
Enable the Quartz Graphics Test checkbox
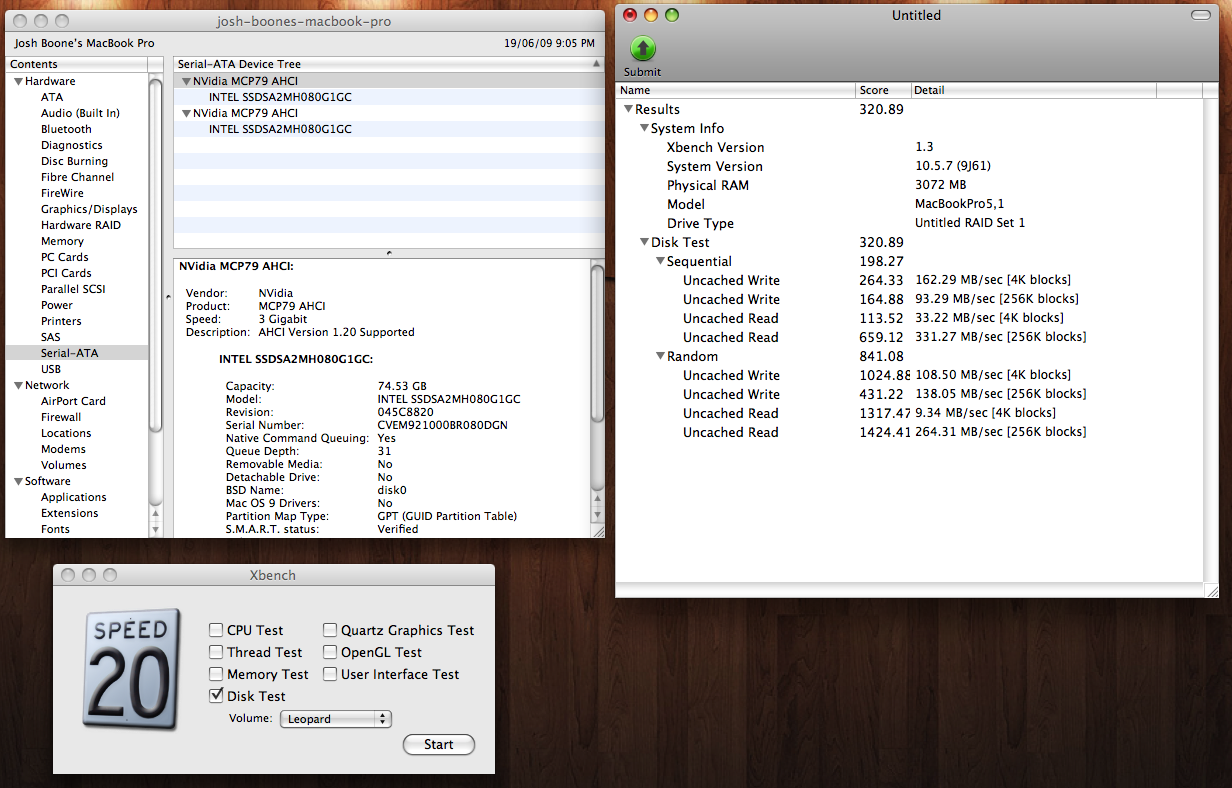(330, 630)
